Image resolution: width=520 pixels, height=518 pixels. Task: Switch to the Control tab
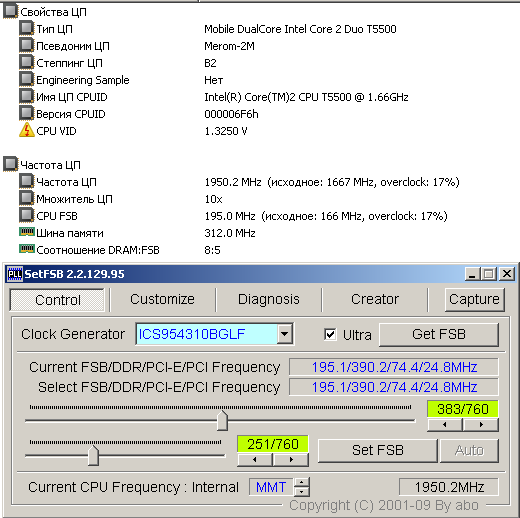point(58,300)
